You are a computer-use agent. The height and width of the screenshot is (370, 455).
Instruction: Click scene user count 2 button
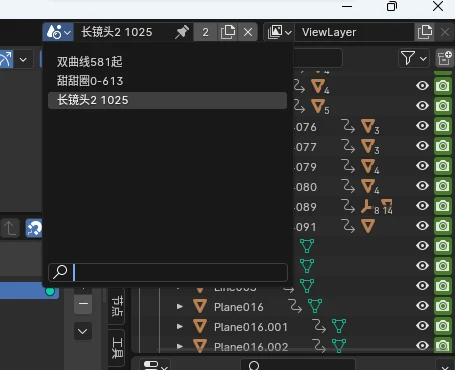point(205,32)
